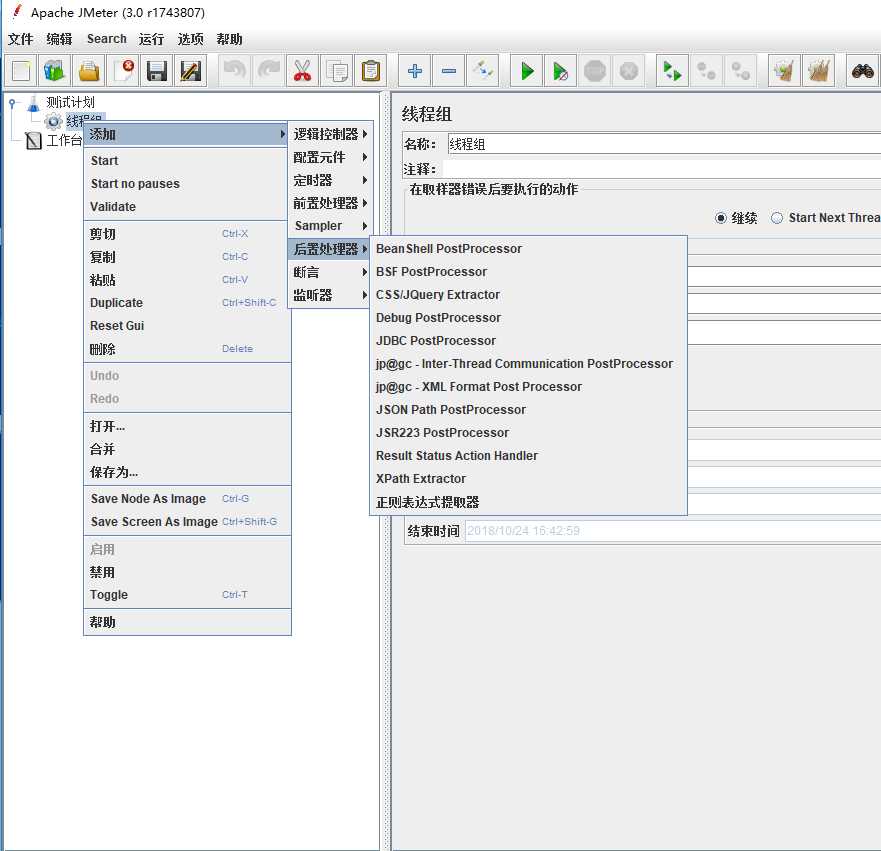Choose CSS/JQuery Extractor
881x851 pixels.
point(528,294)
